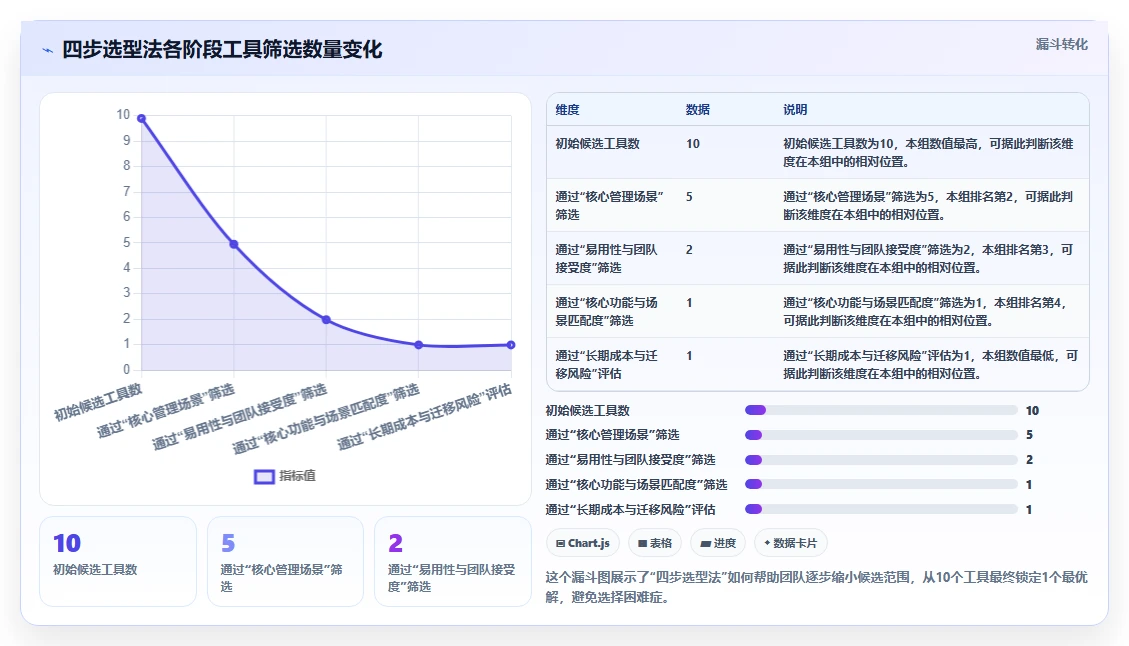Click the 漏斗转化 tag label
The image size is (1129, 646).
(x=1061, y=44)
